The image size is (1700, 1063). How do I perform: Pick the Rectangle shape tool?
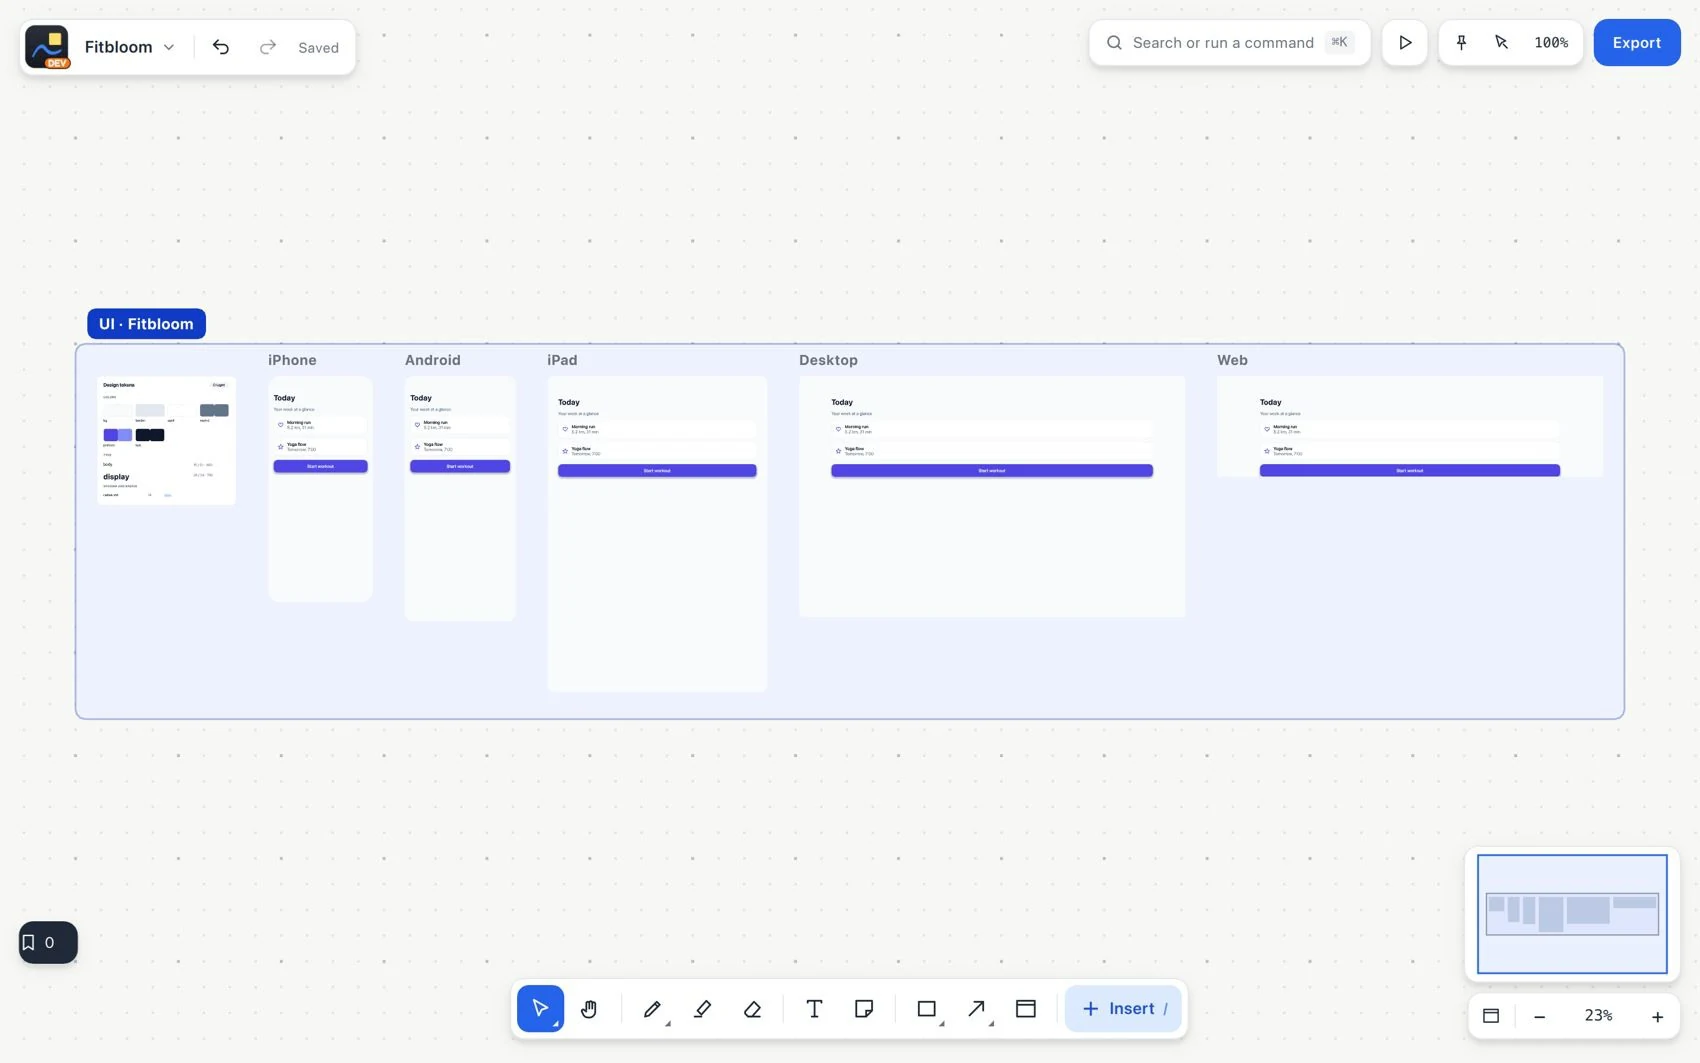(926, 1008)
